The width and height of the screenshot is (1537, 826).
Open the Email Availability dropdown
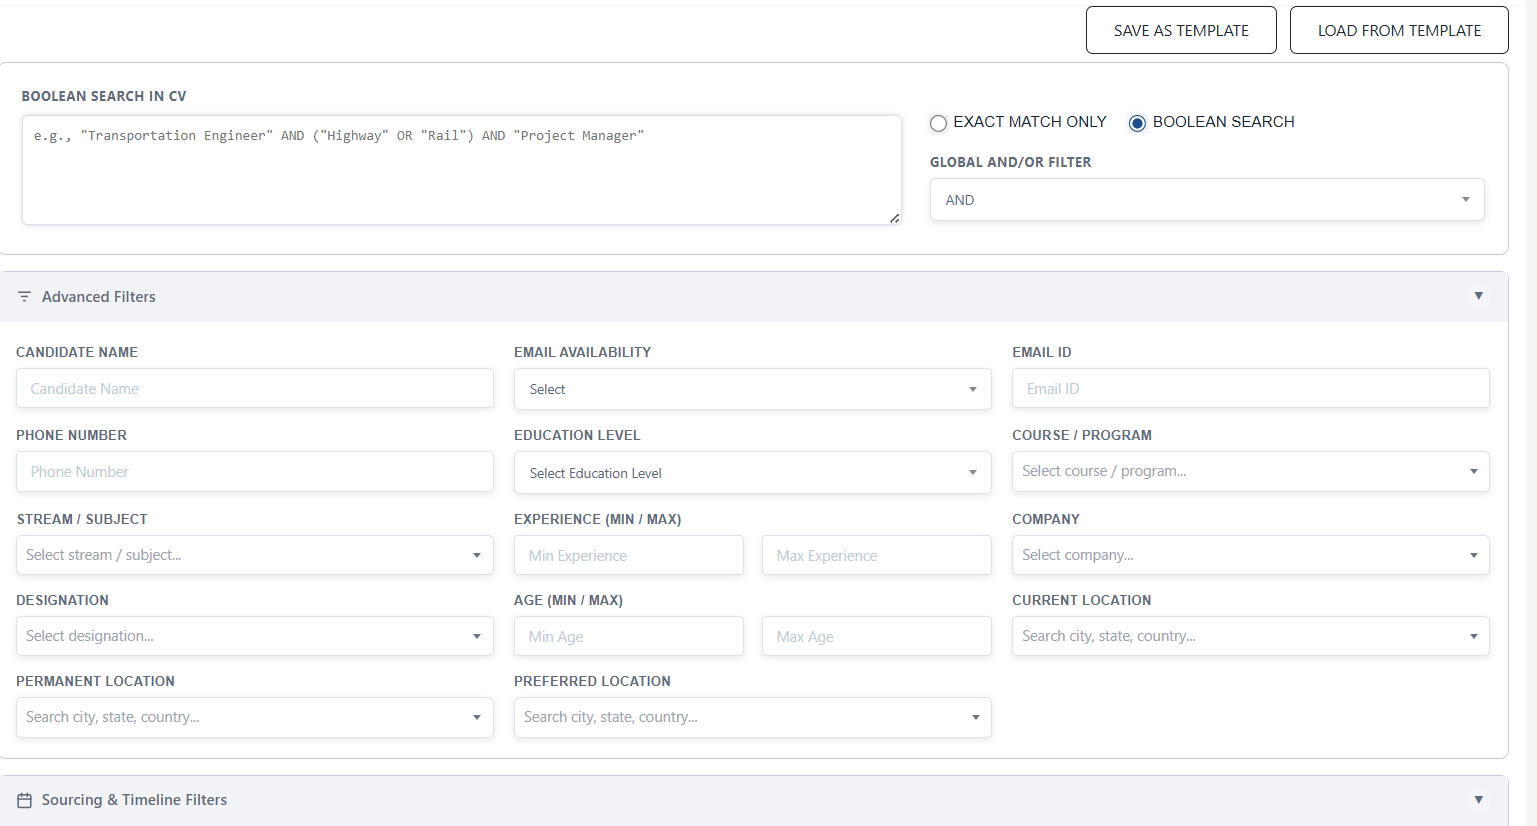(752, 389)
